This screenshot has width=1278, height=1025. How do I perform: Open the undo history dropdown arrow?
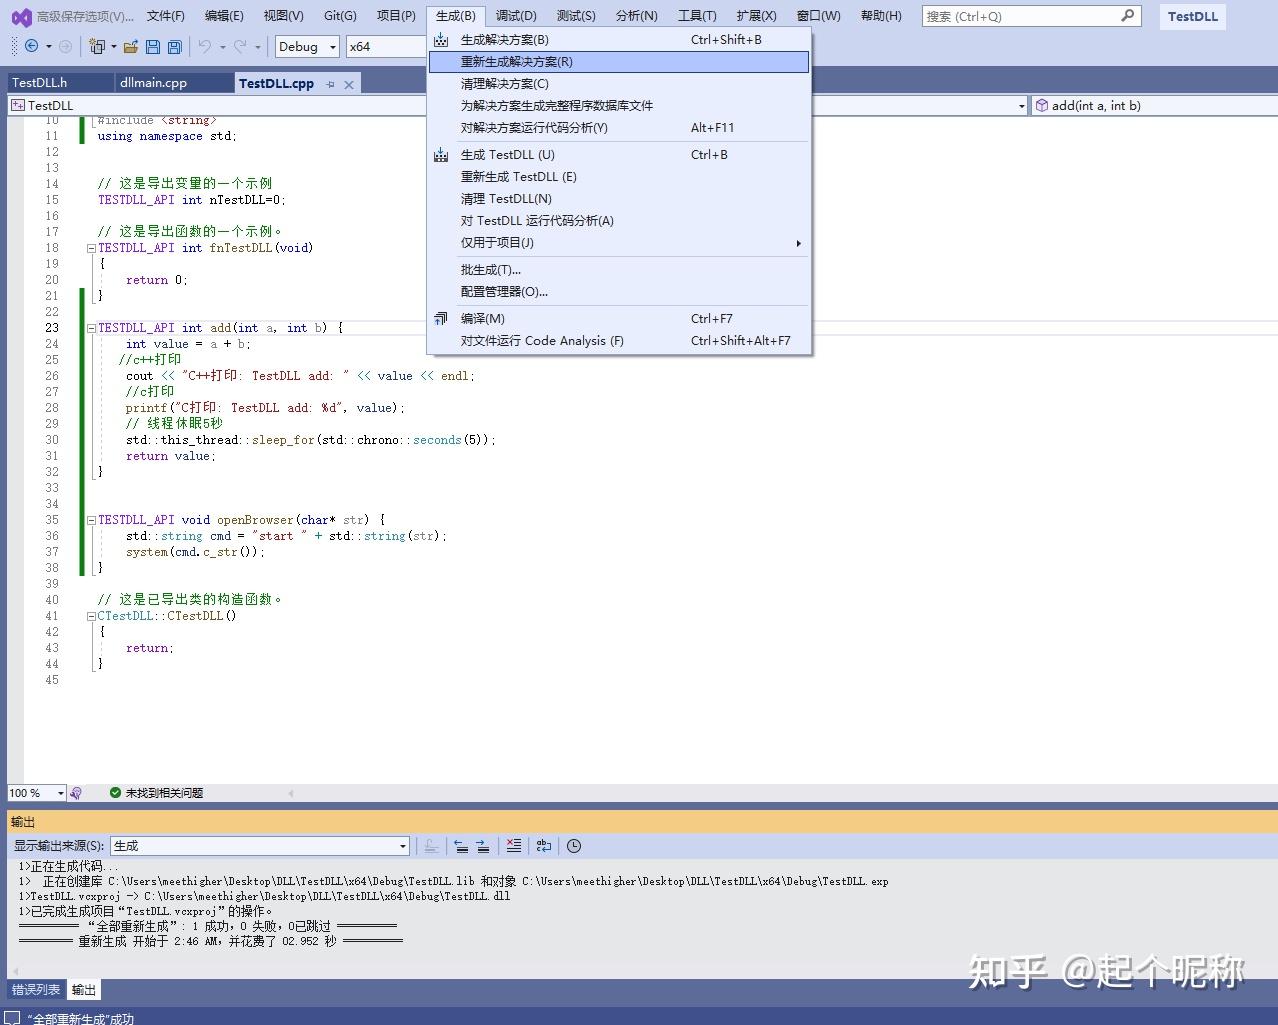222,46
